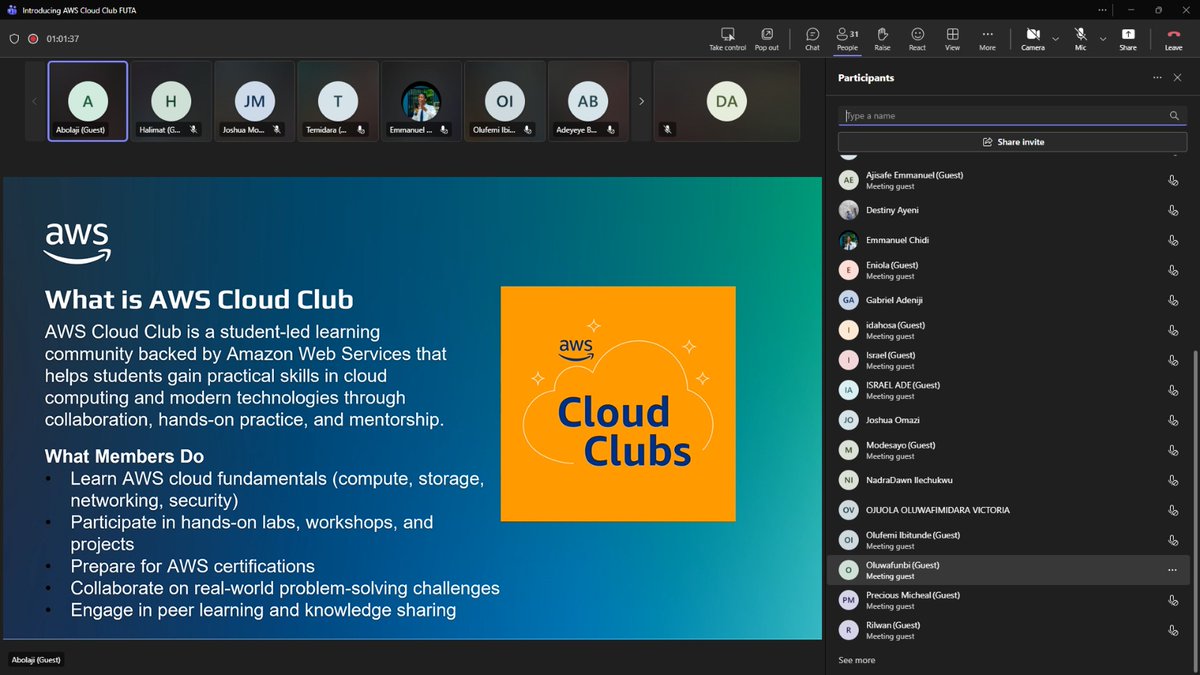Open the More actions menu

(987, 39)
